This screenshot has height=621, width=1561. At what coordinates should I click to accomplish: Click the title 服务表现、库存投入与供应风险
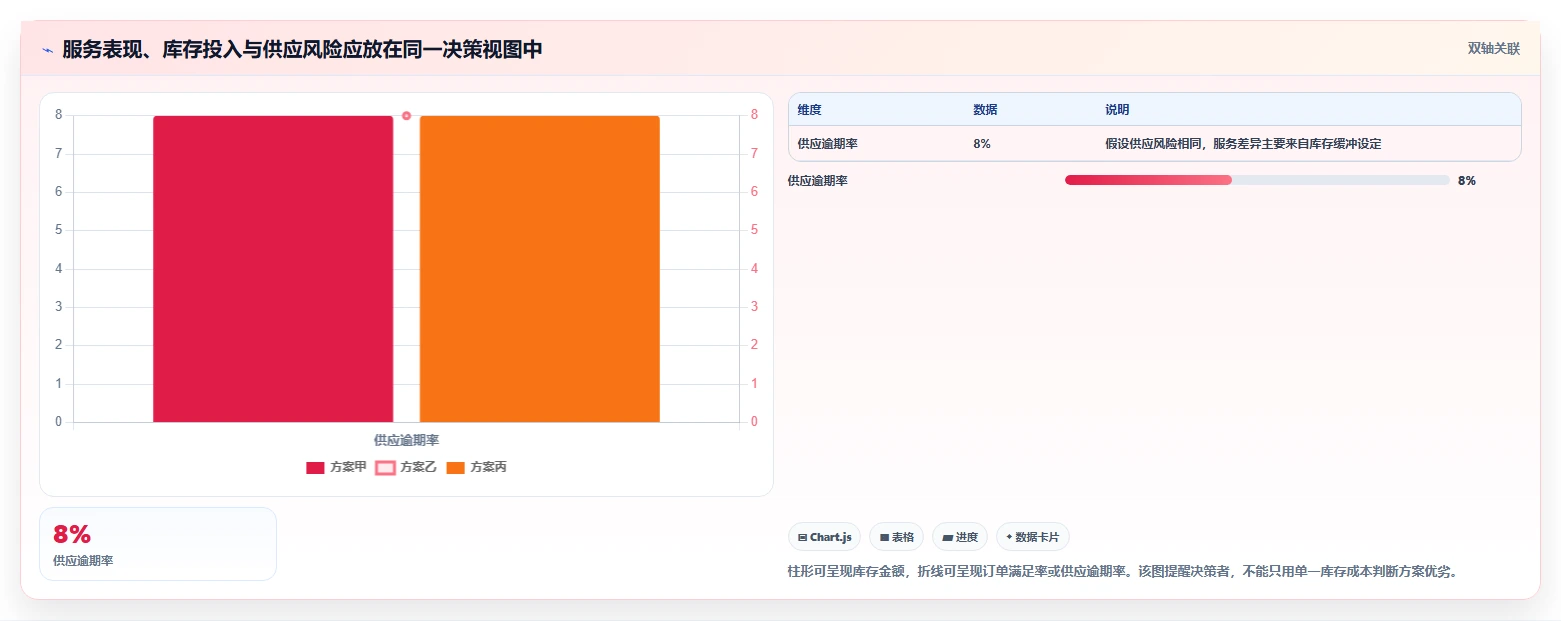pyautogui.click(x=302, y=50)
